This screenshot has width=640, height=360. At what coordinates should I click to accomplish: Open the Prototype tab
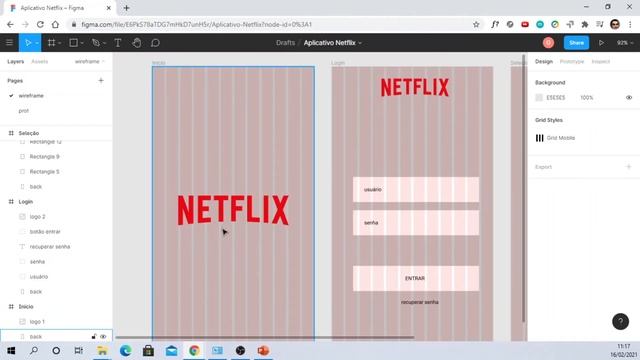pyautogui.click(x=572, y=61)
